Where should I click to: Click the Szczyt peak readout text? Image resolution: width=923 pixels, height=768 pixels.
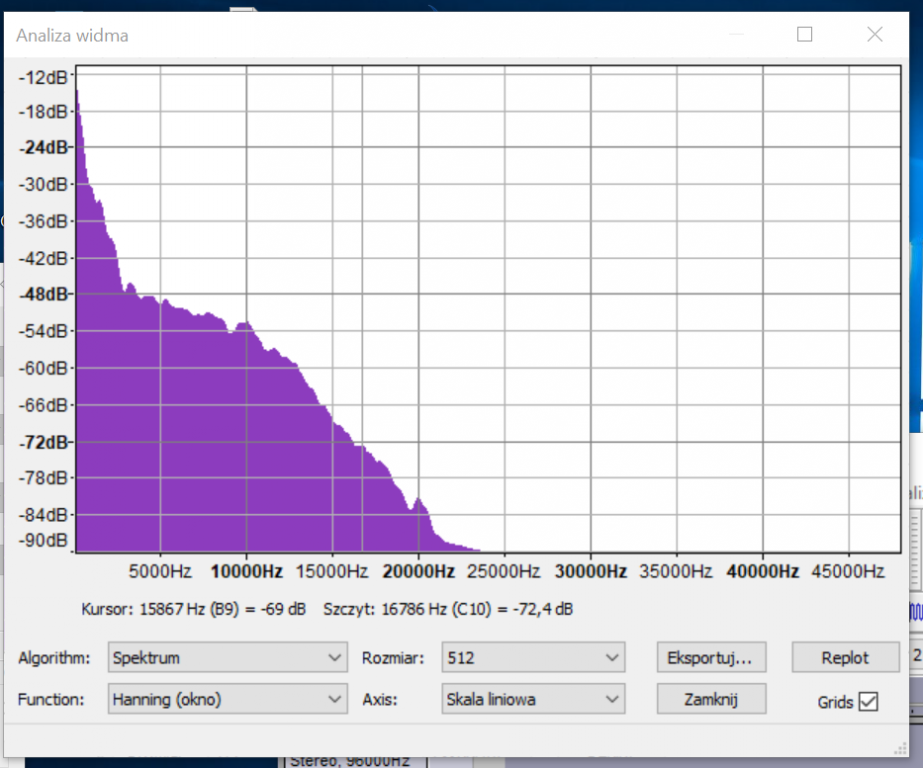(x=448, y=609)
